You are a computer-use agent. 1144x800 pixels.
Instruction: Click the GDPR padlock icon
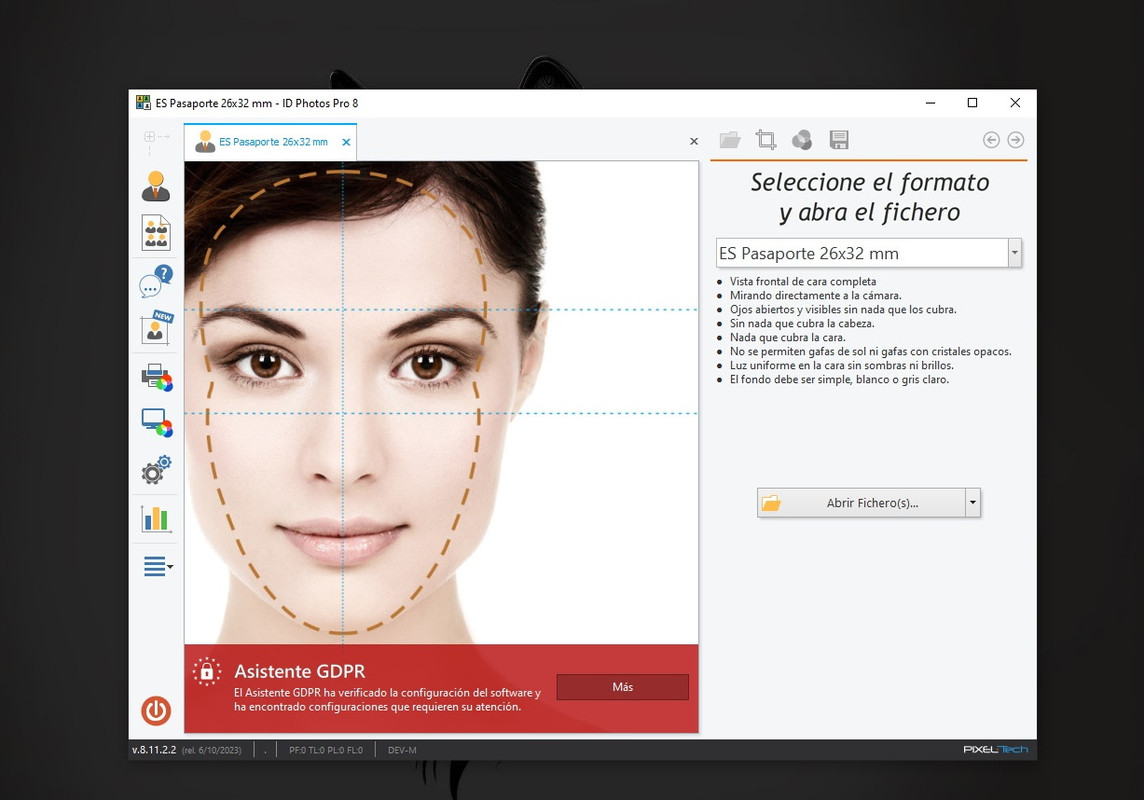pos(206,672)
